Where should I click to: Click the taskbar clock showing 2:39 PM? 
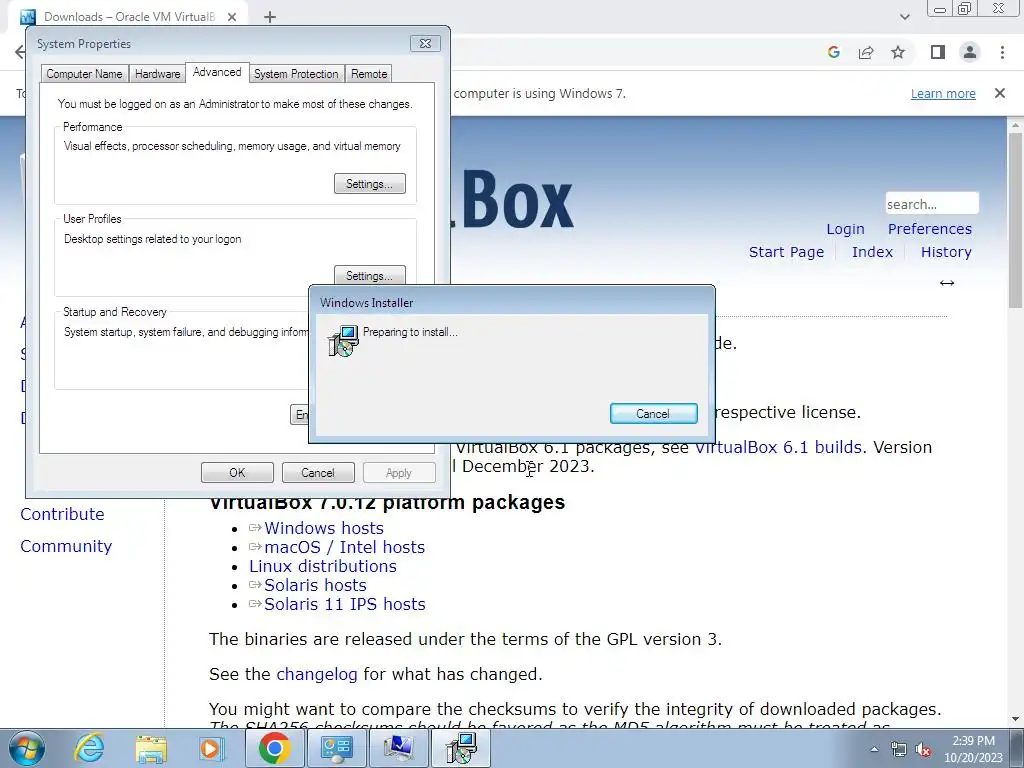pyautogui.click(x=973, y=749)
